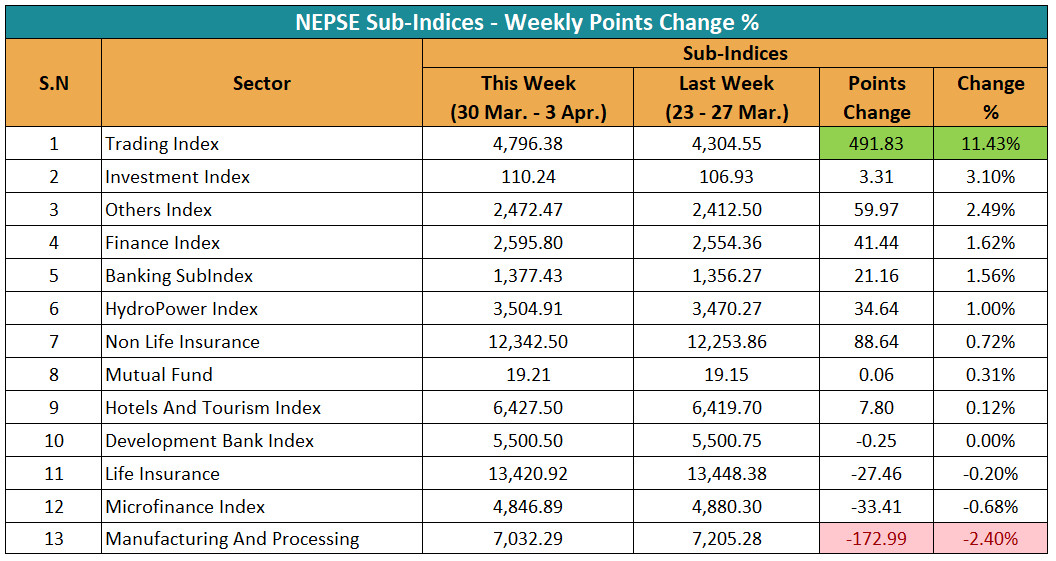Select Non Life Insurance last week value 12,253.86
The image size is (1056, 561).
coord(726,342)
